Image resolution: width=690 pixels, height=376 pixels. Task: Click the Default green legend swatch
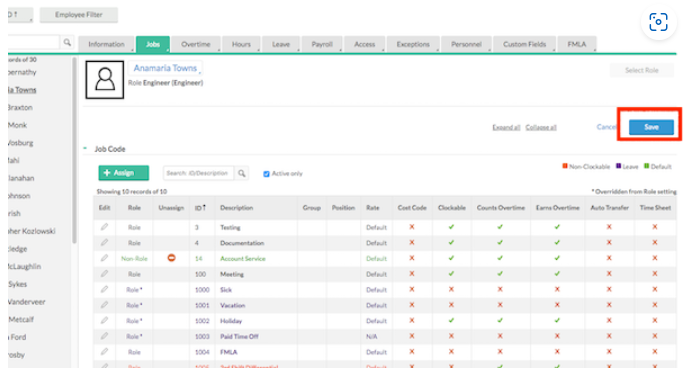pyautogui.click(x=646, y=166)
